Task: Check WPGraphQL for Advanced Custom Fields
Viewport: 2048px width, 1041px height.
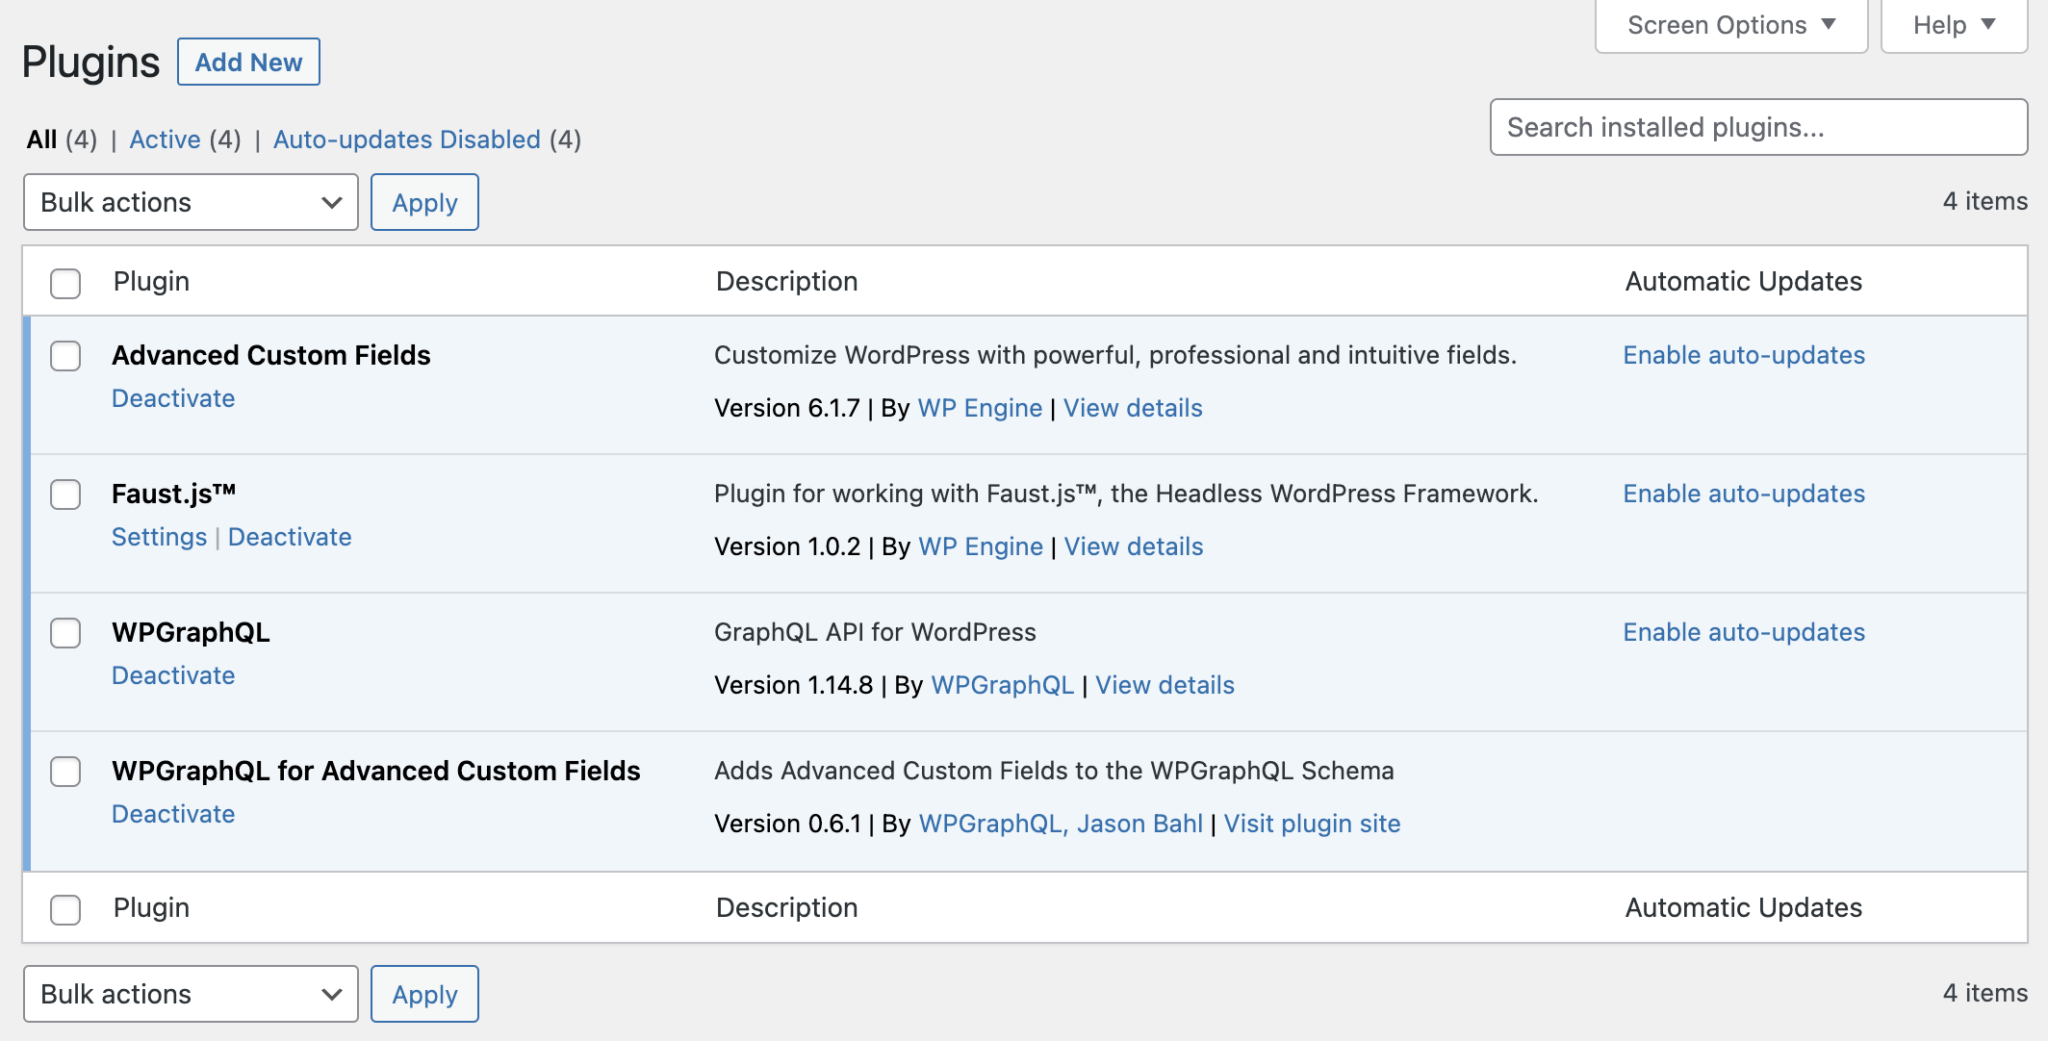Action: pos(65,772)
